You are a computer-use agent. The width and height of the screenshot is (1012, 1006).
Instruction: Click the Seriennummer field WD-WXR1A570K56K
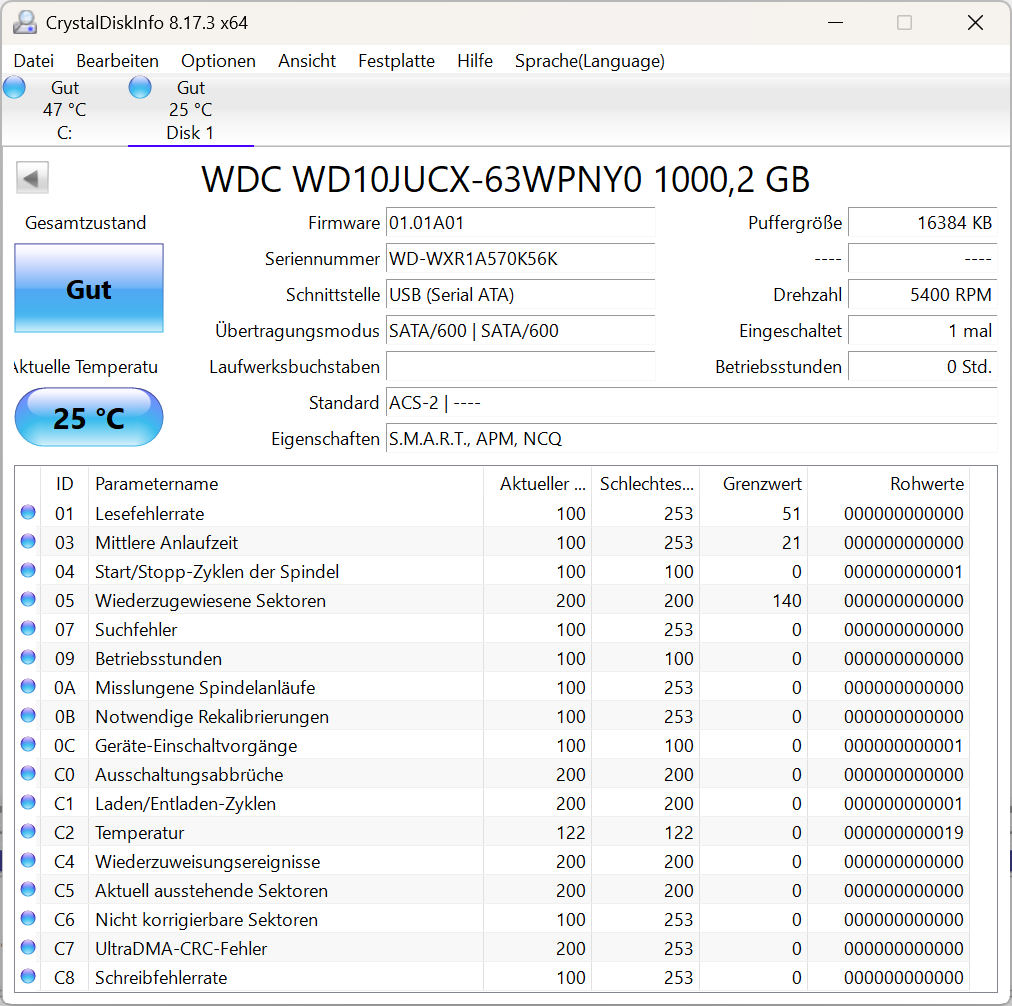point(520,259)
